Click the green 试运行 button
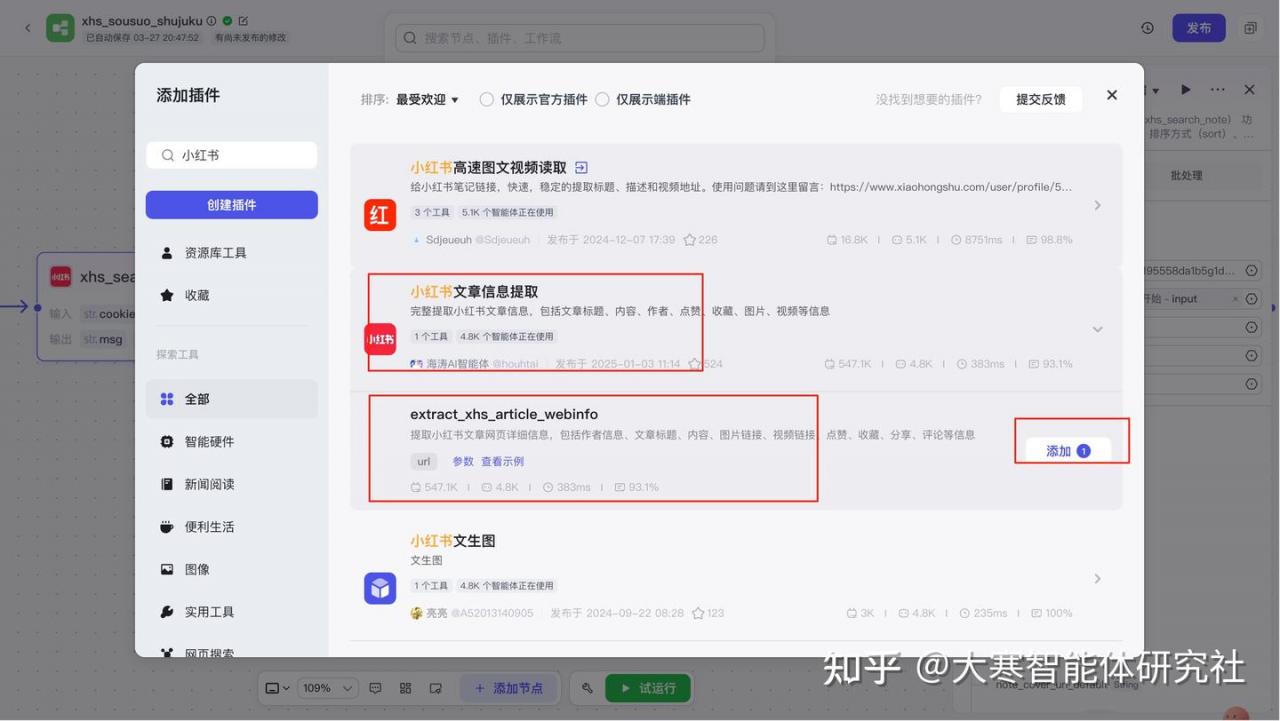The height and width of the screenshot is (721, 1280). (x=648, y=688)
